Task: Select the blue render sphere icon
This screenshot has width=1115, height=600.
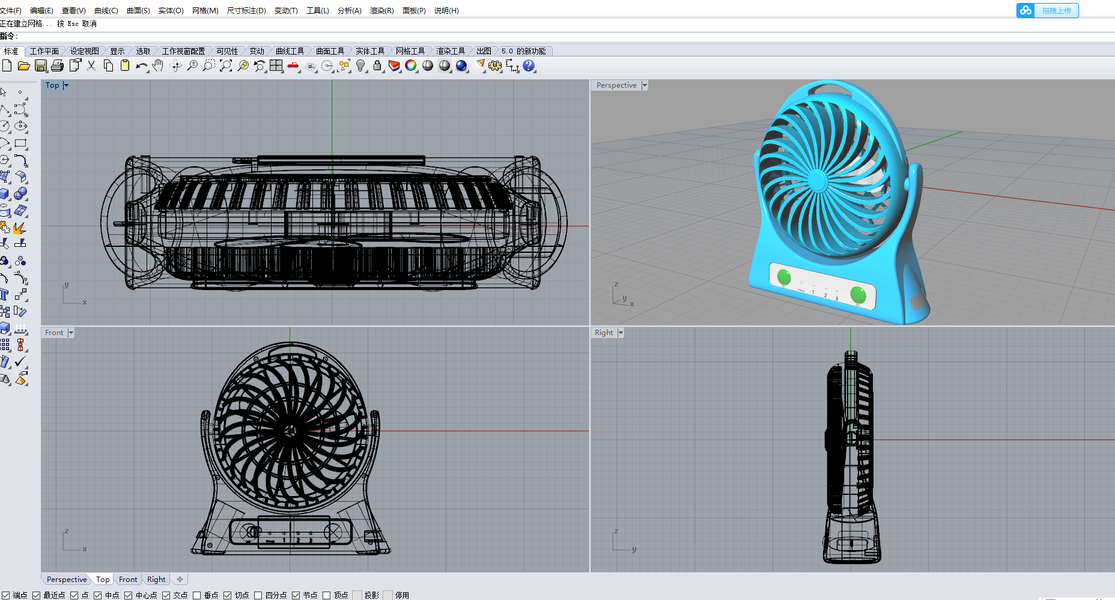Action: click(462, 65)
